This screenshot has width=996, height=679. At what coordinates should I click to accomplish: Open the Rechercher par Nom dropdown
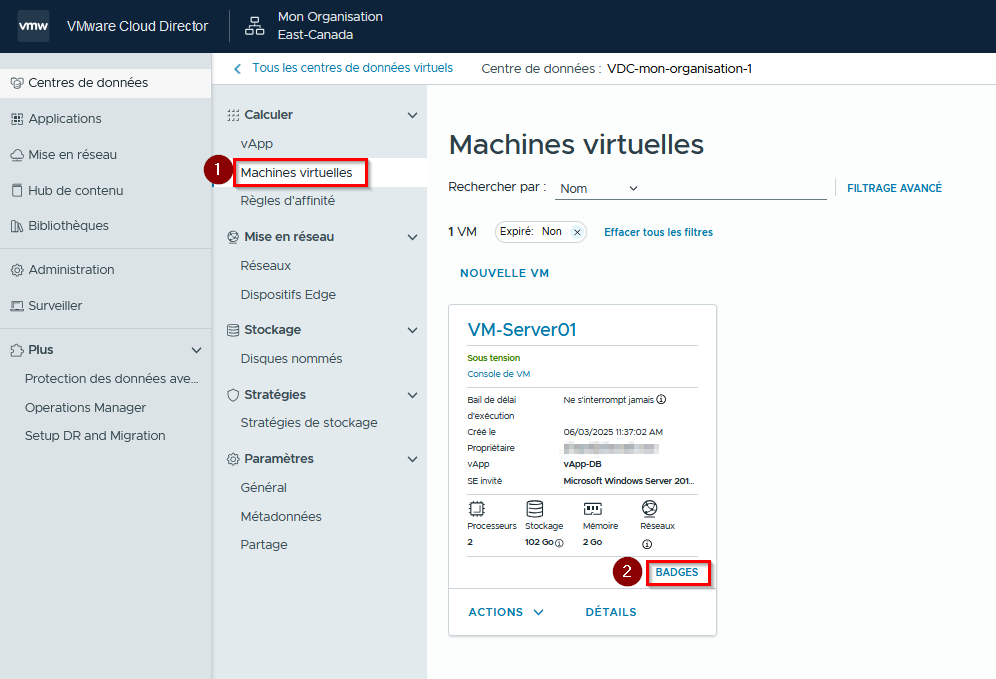click(598, 189)
